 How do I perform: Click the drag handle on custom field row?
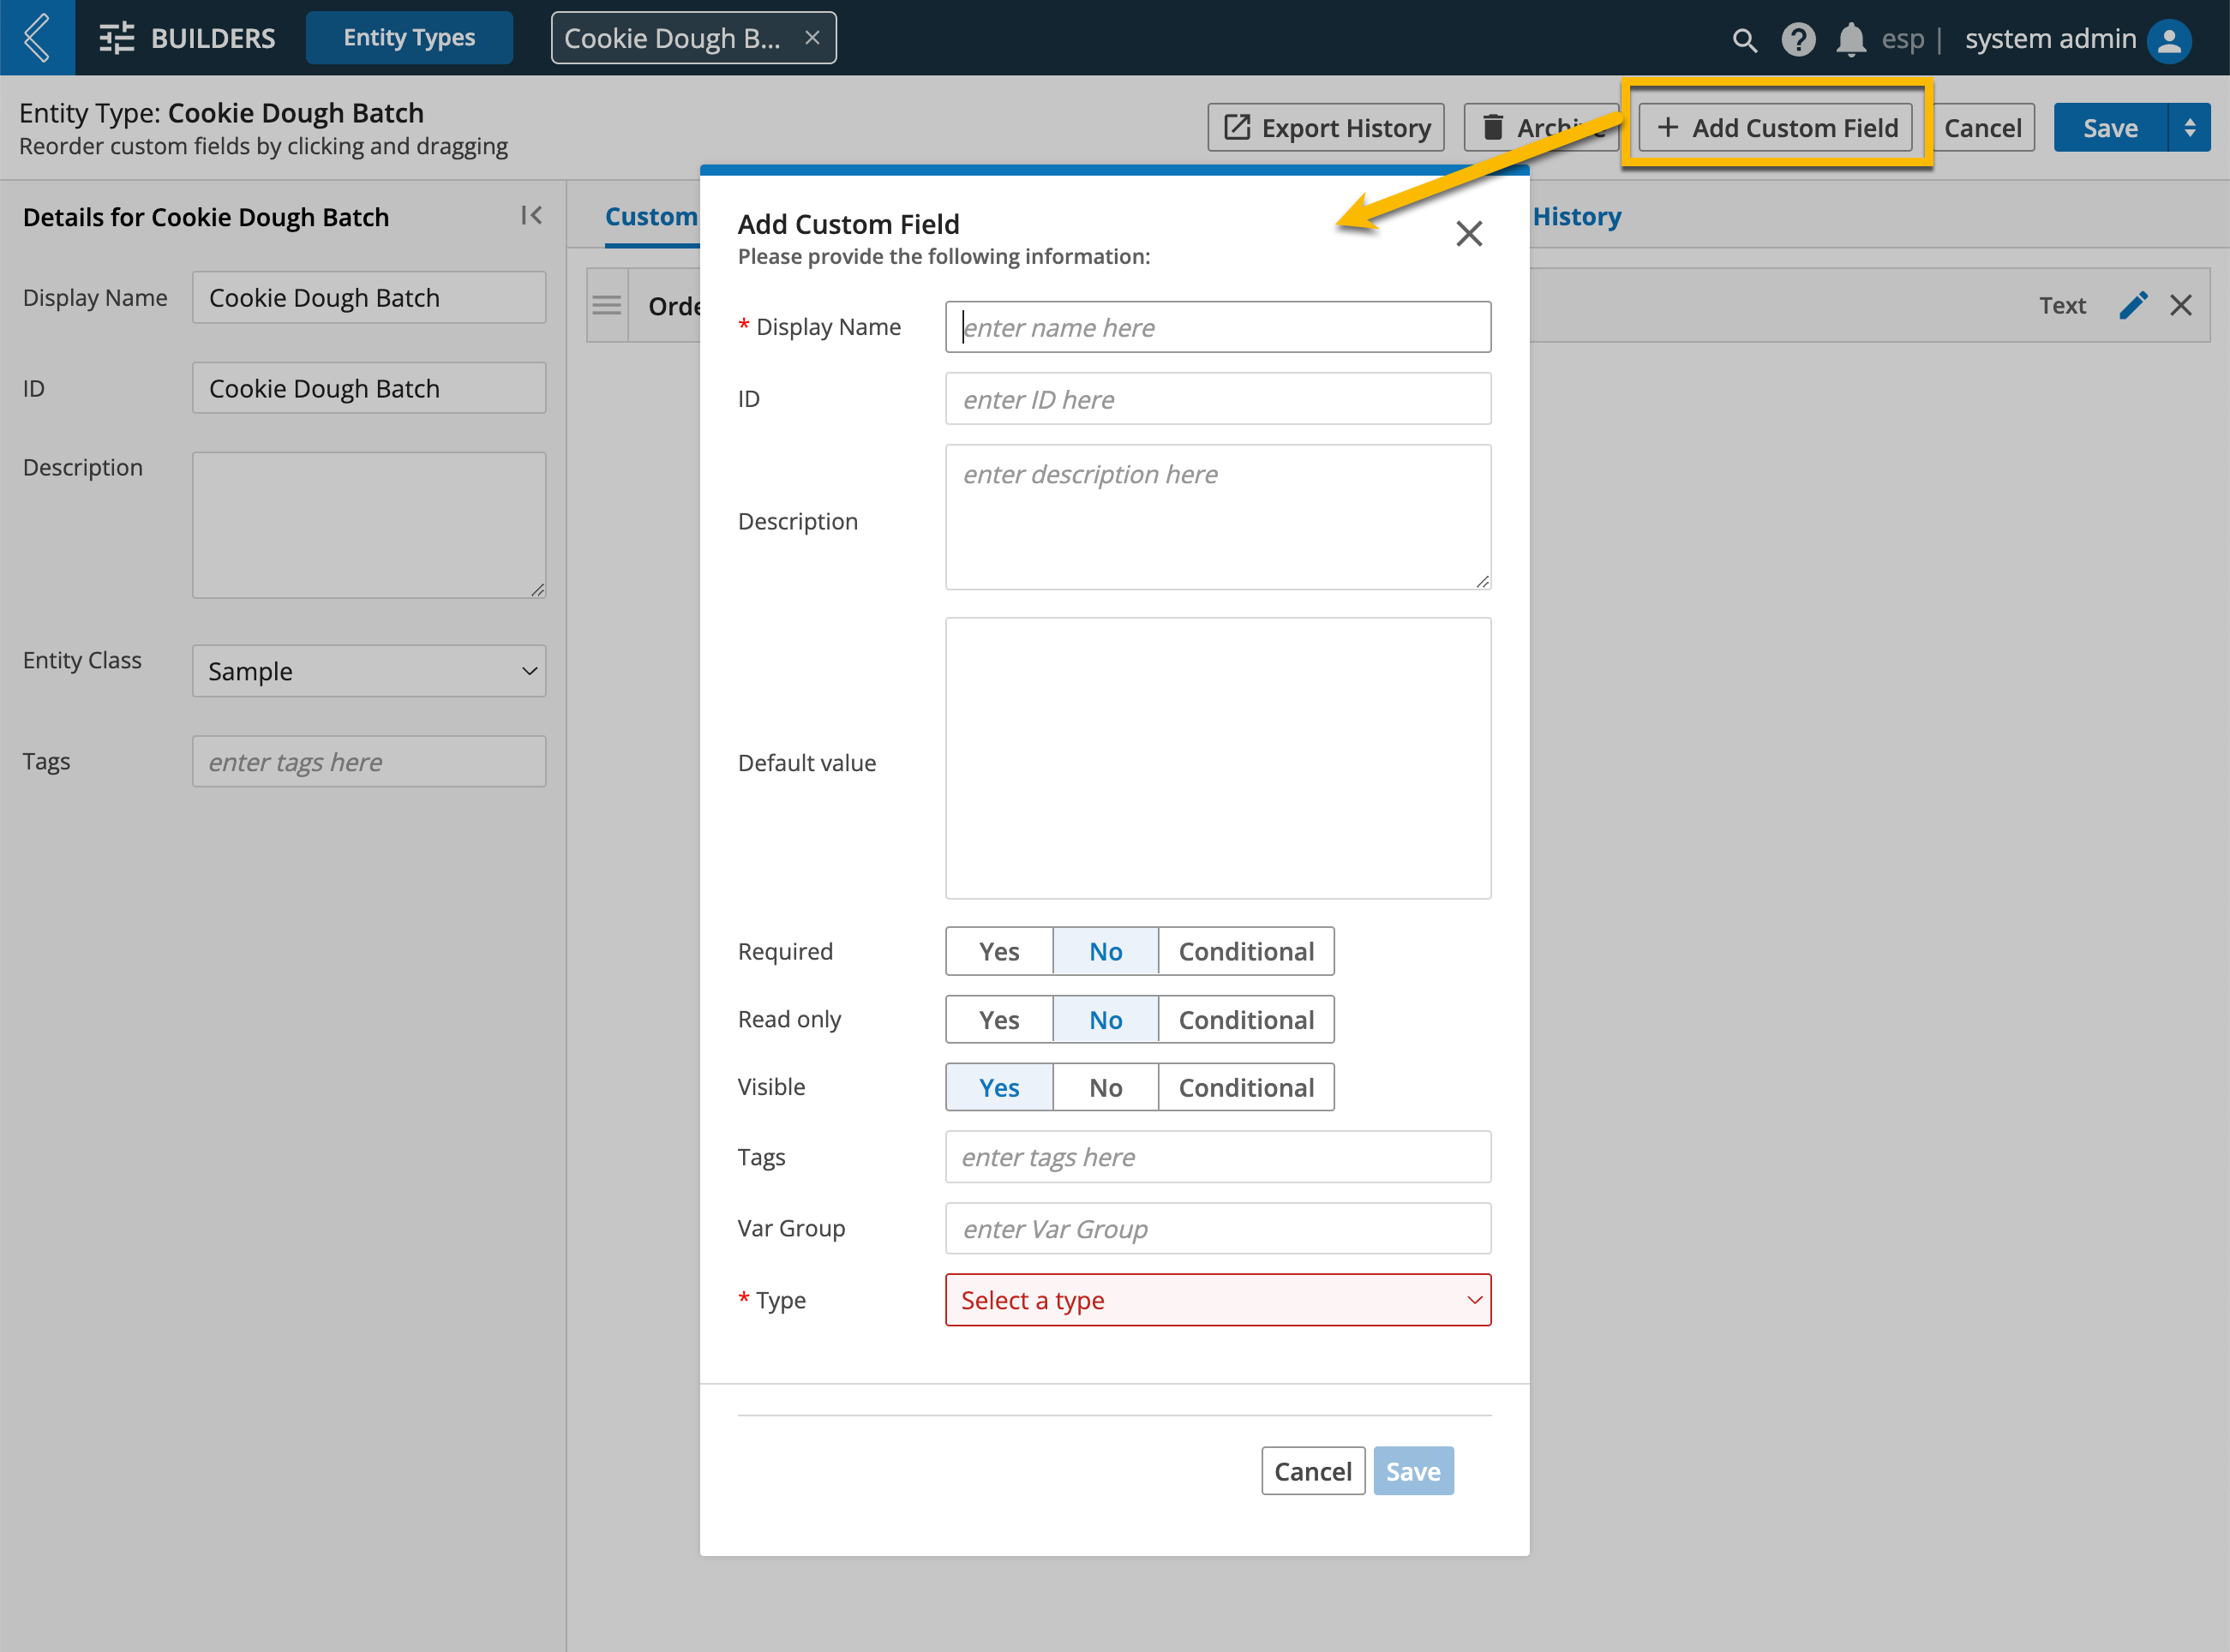[607, 305]
